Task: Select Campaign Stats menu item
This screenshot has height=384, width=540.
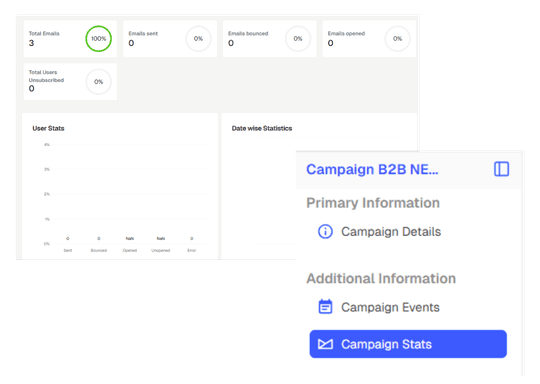Action: [x=408, y=344]
